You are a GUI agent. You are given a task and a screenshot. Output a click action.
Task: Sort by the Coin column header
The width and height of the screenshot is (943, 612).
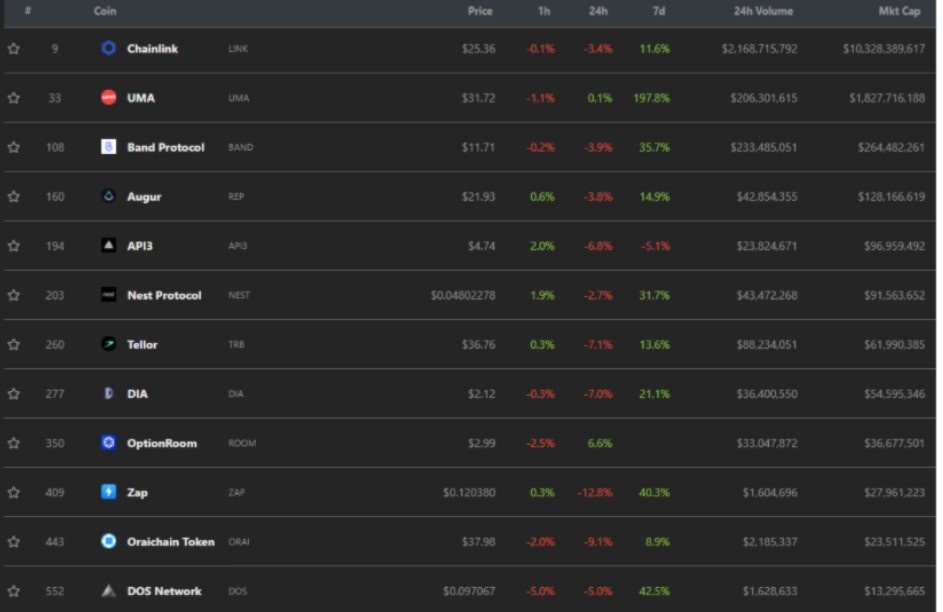click(x=105, y=11)
